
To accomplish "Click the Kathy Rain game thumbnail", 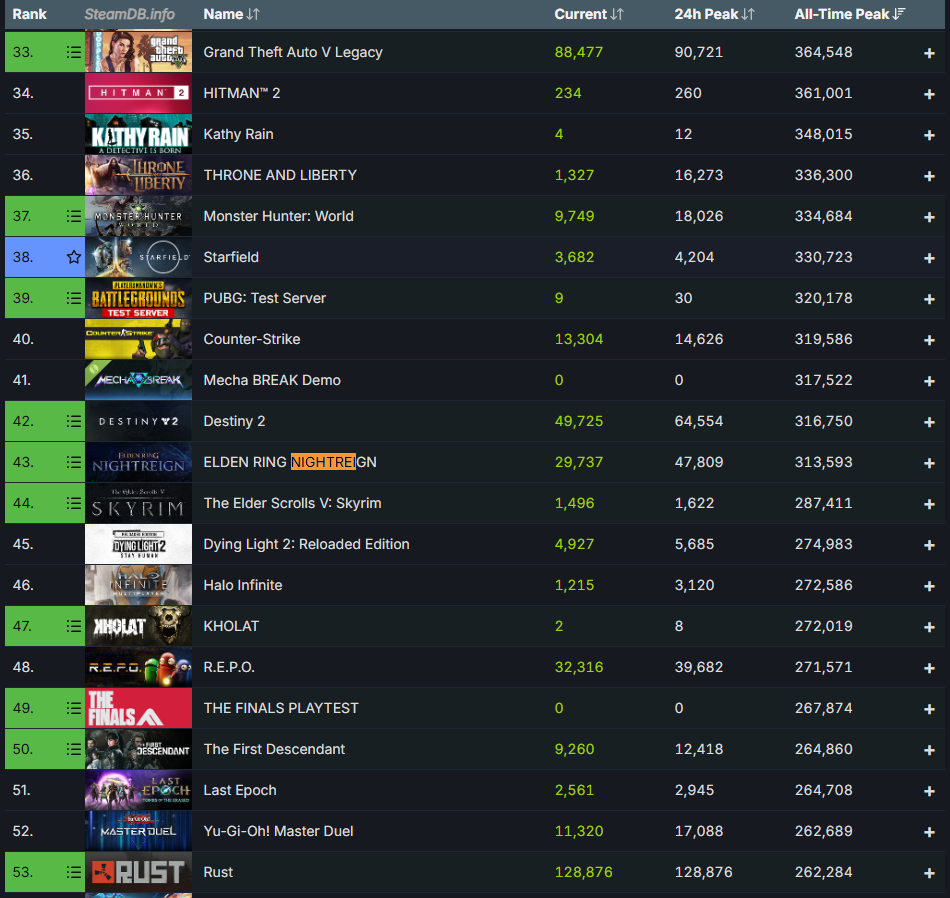I will coord(138,134).
